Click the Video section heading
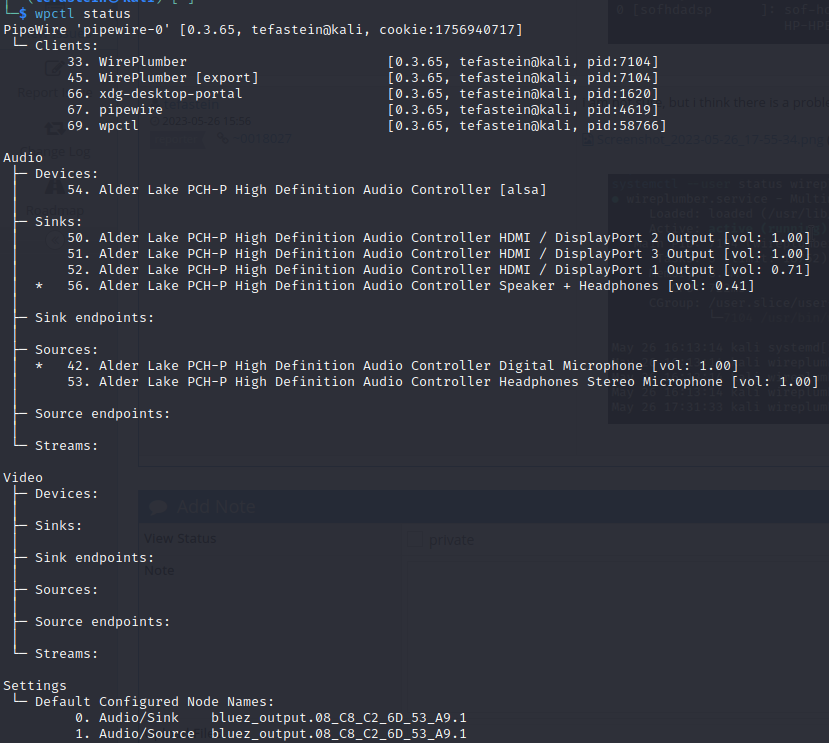This screenshot has height=743, width=829. coord(23,478)
